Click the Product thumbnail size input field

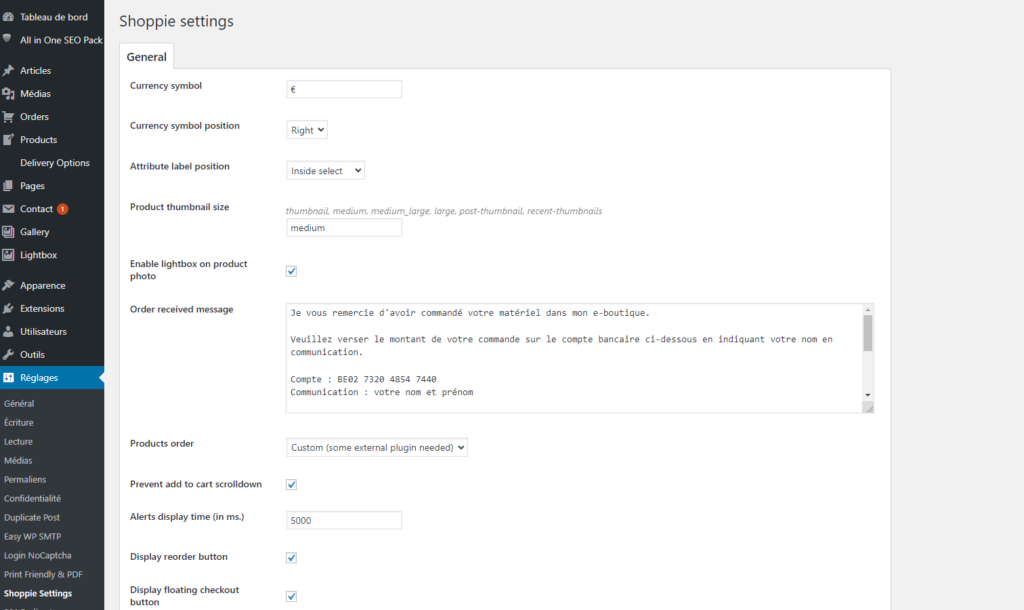click(x=344, y=228)
